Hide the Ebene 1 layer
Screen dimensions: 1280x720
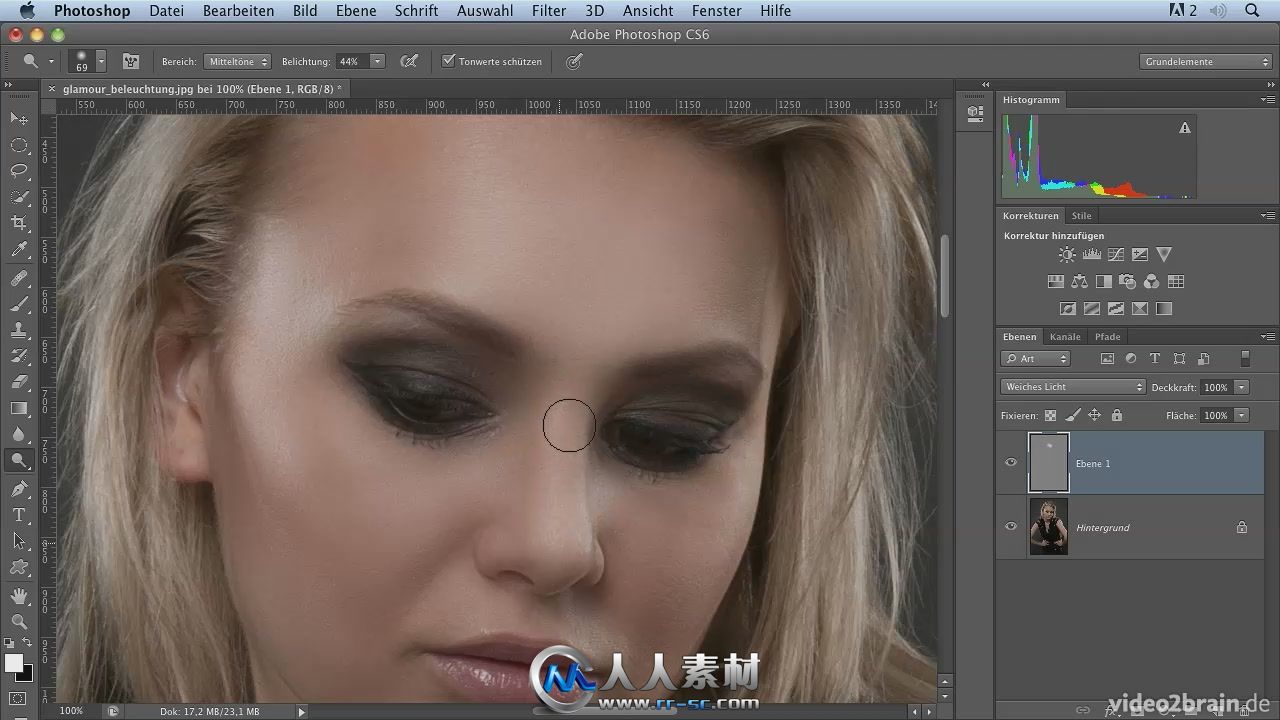1011,462
